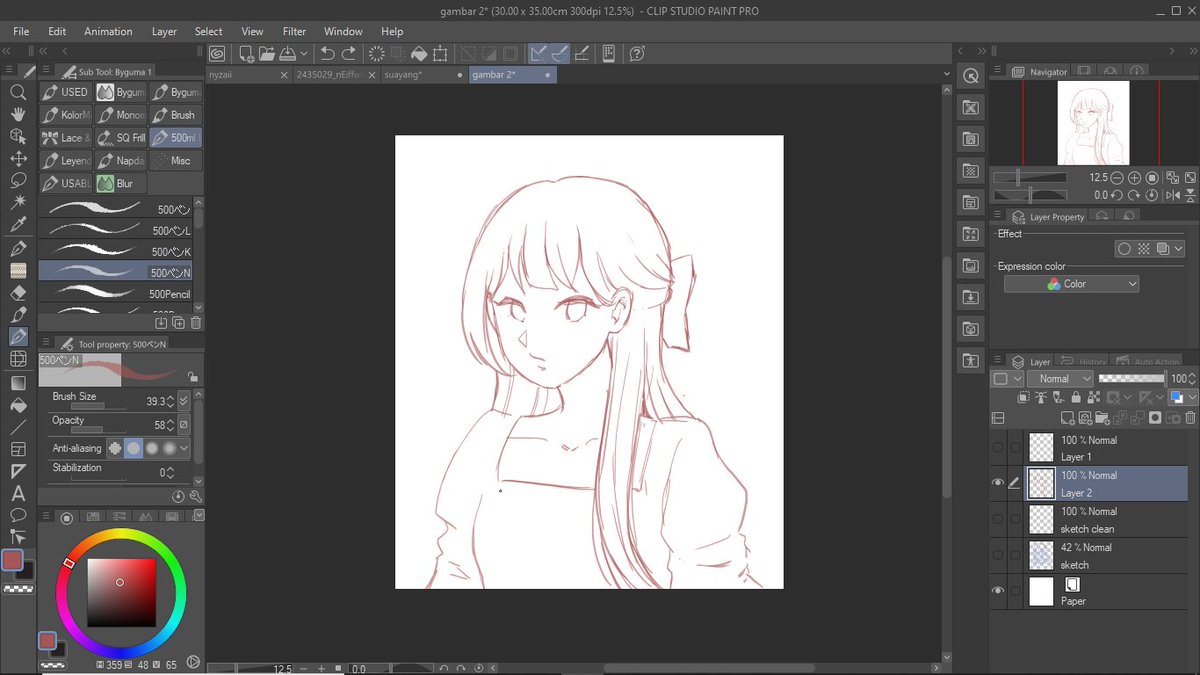Open the Expression color dropdown

click(1071, 284)
